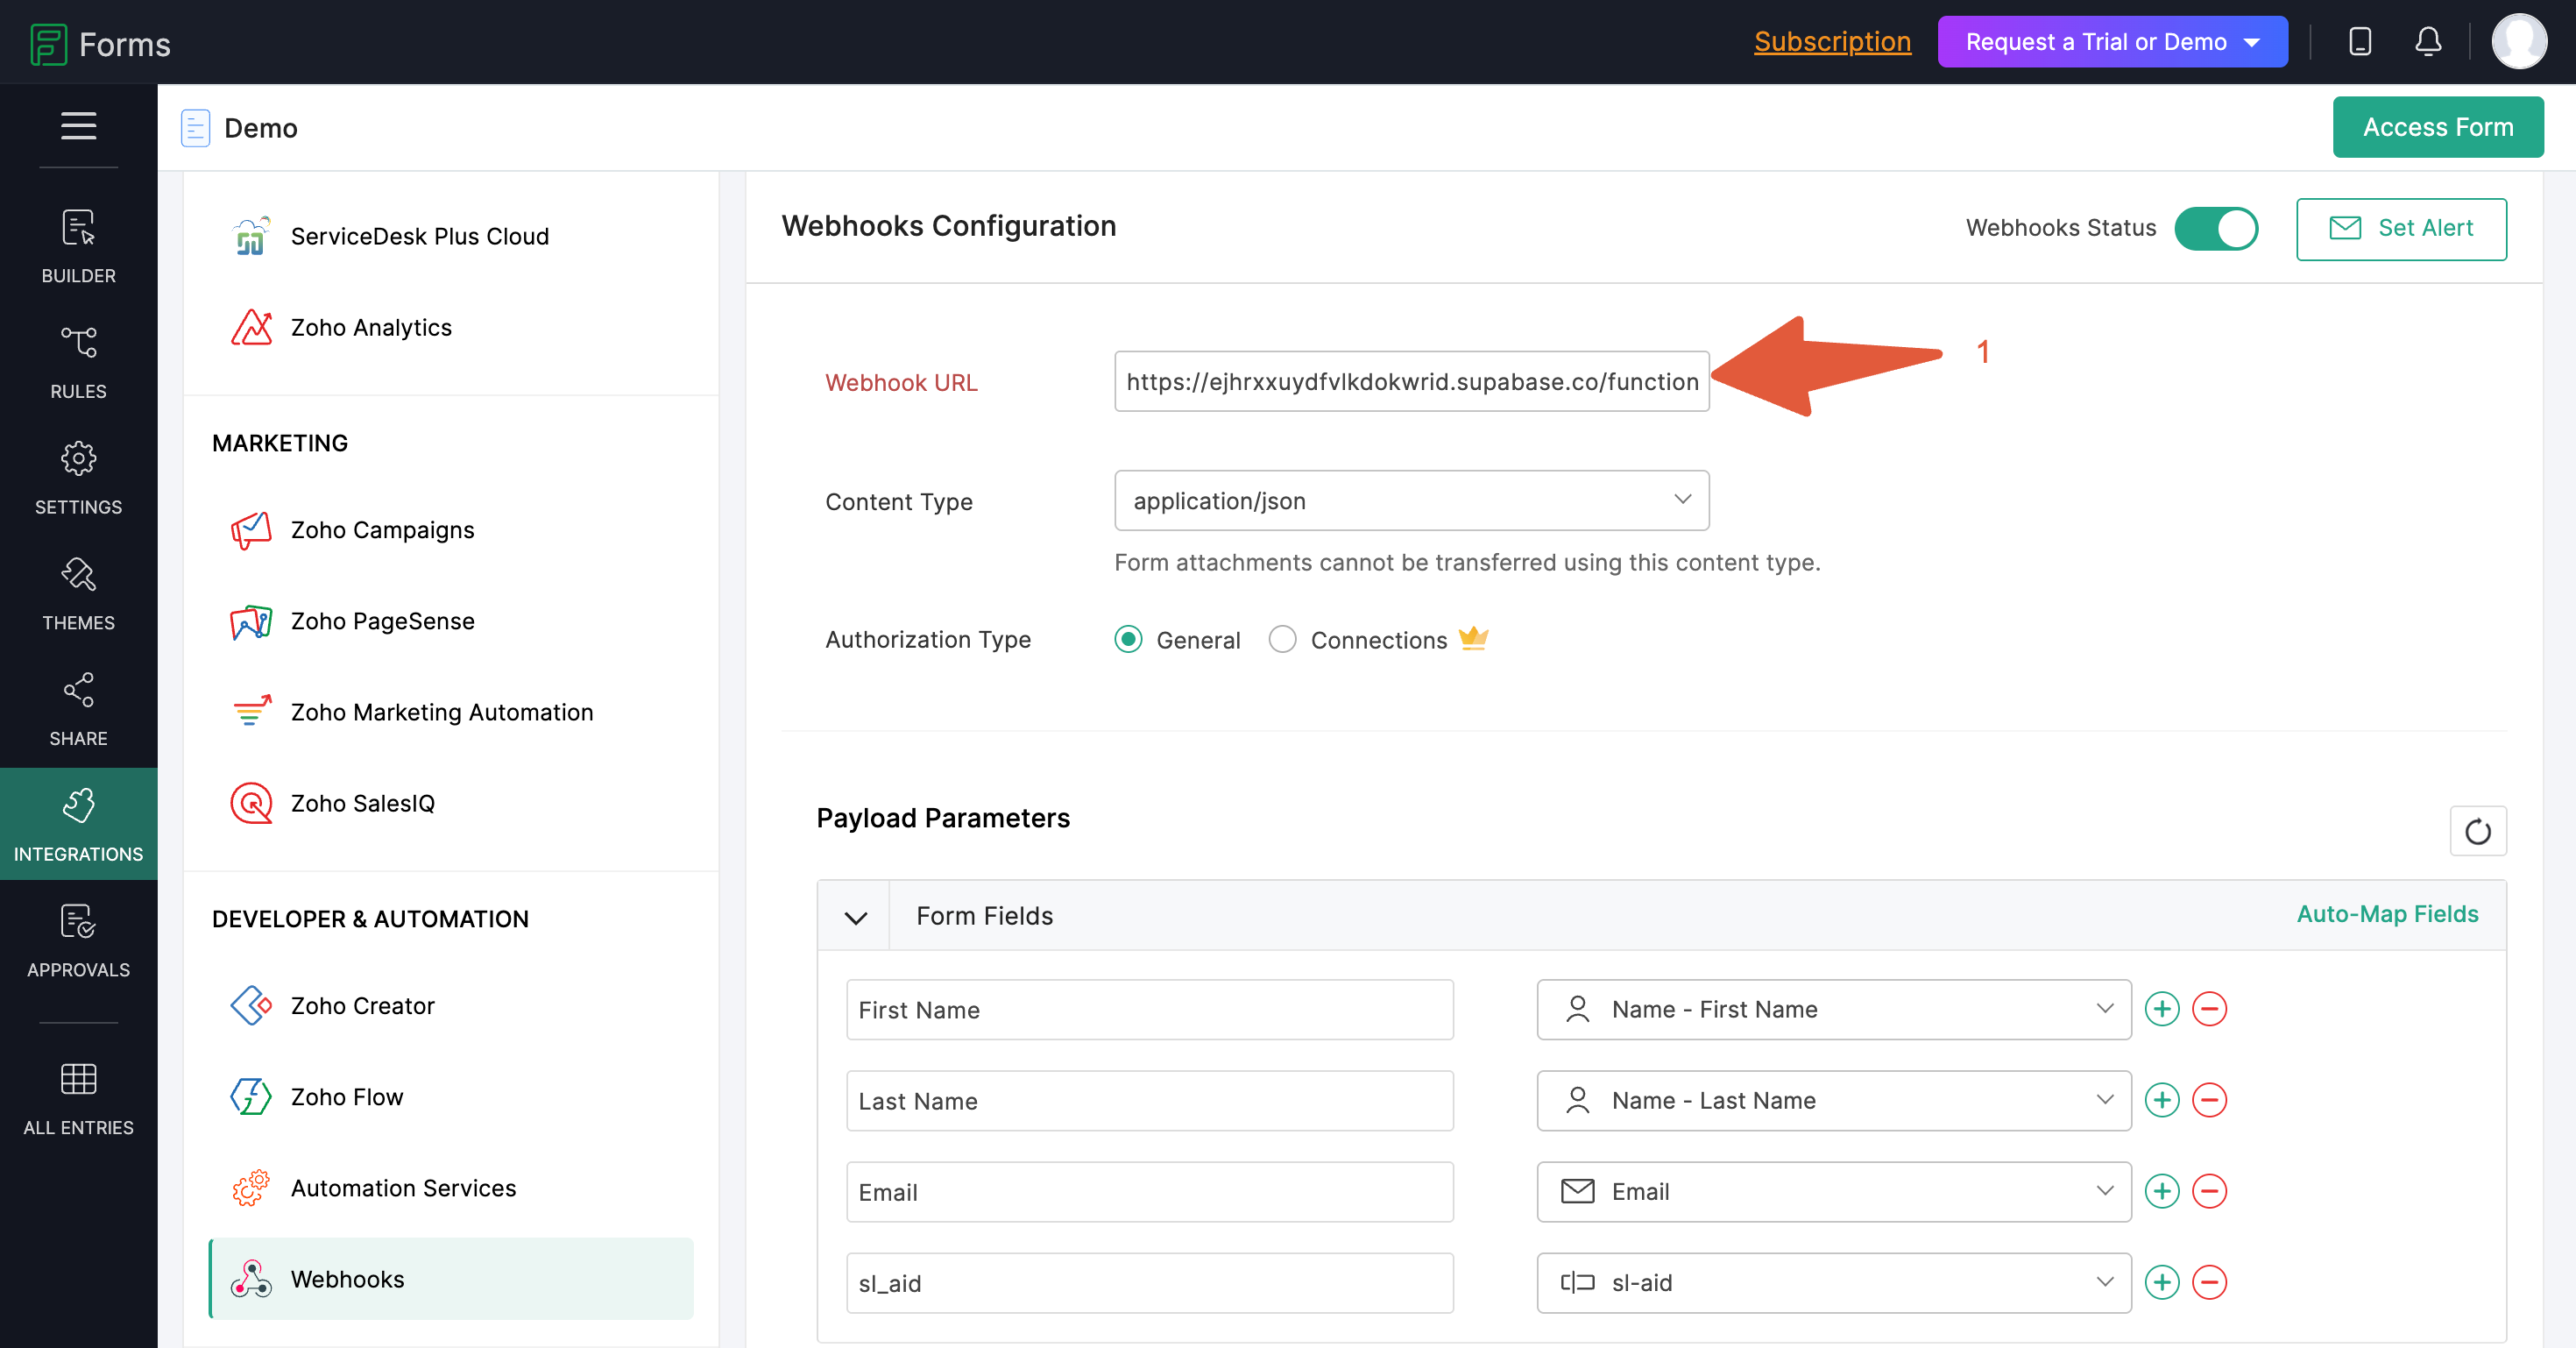The image size is (2576, 1348).
Task: Open Name - First Name field dropdown
Action: coord(1833,1009)
